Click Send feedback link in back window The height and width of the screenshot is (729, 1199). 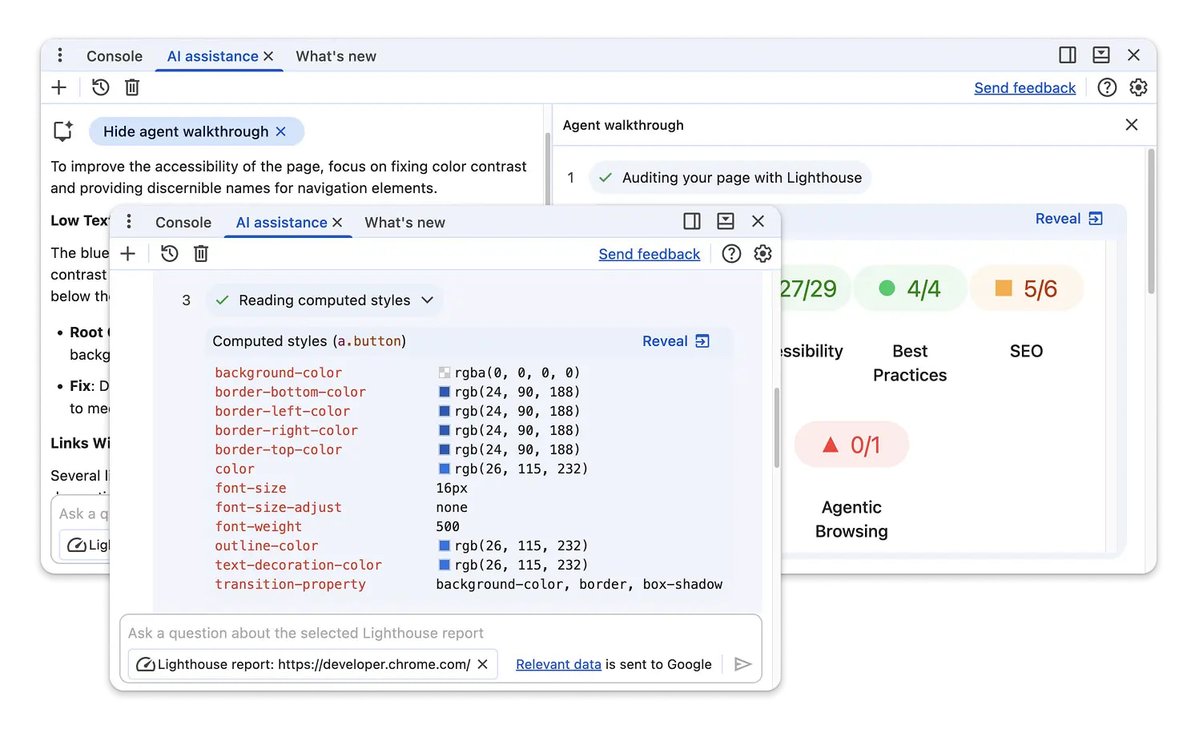coord(1025,88)
